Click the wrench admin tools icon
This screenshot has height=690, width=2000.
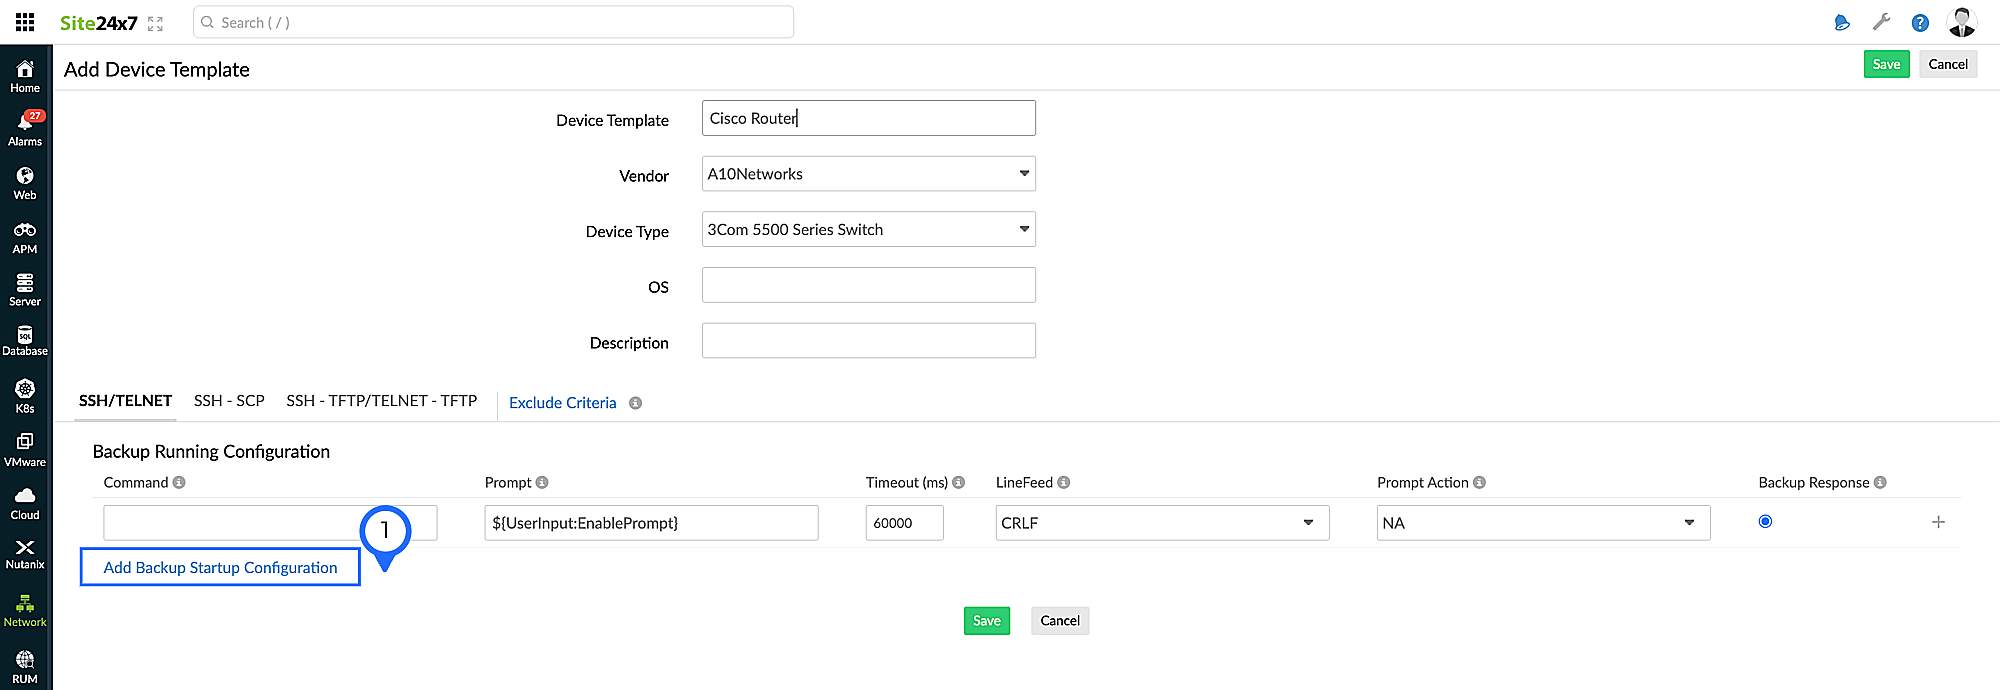1881,22
